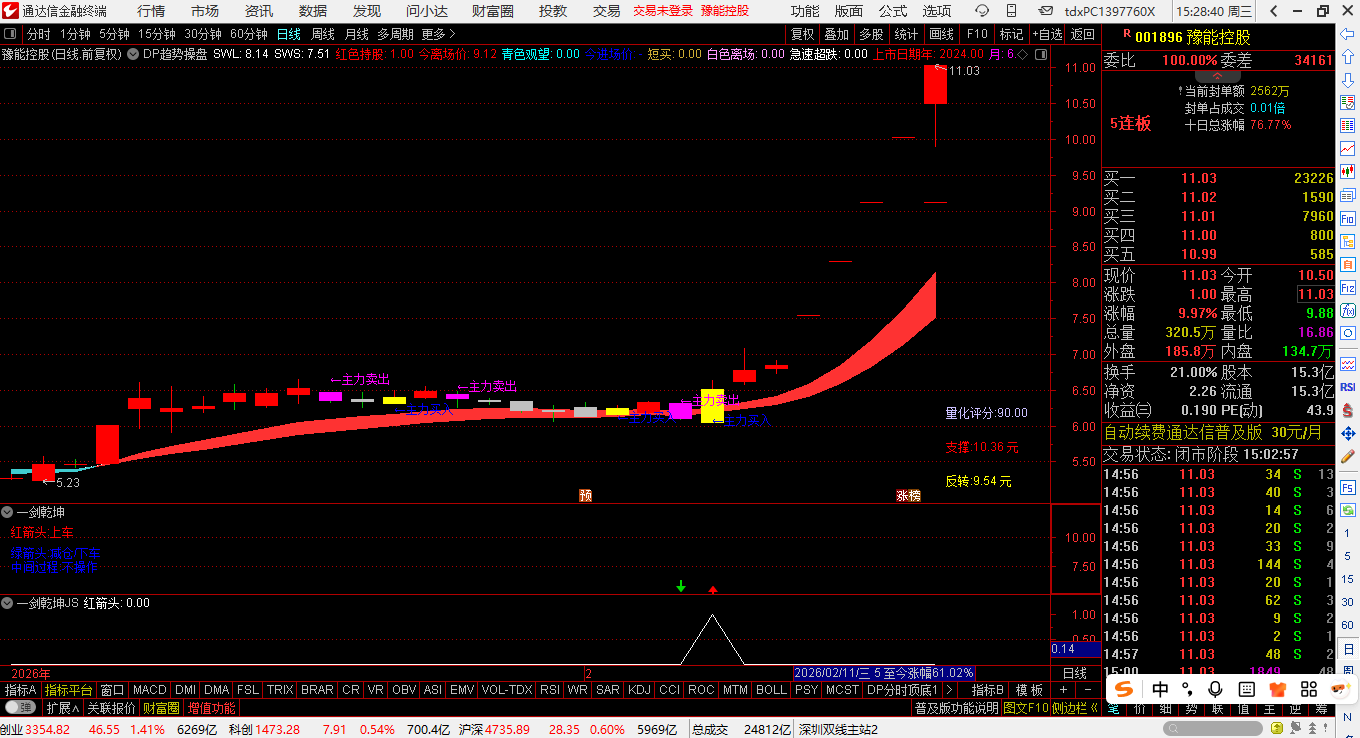
Task: Open the Sogou toolbox four-squares icon
Action: coord(1307,689)
